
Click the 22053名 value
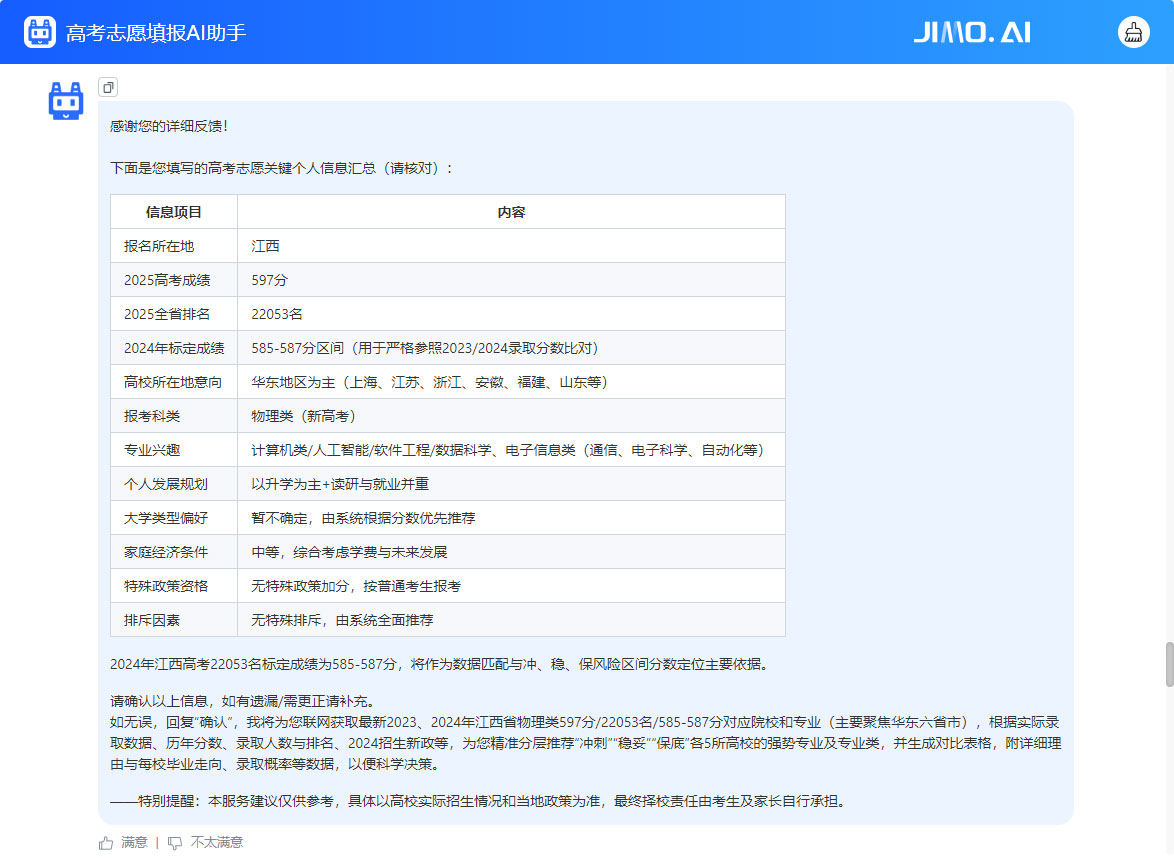pos(277,314)
